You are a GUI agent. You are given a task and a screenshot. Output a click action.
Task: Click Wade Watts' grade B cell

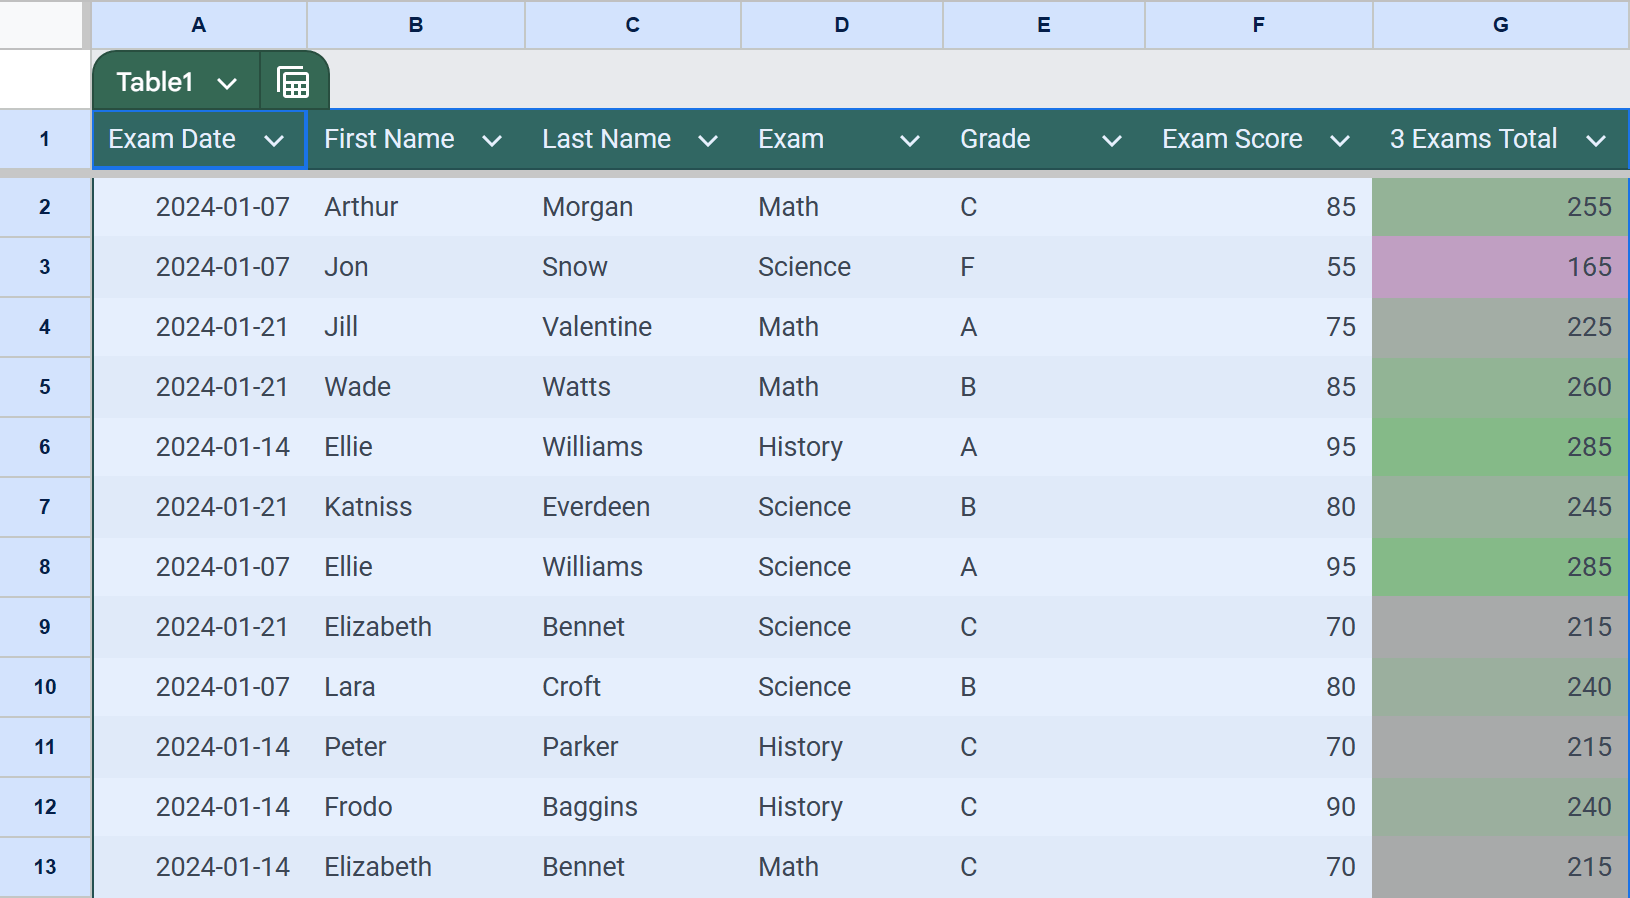[x=1044, y=387]
